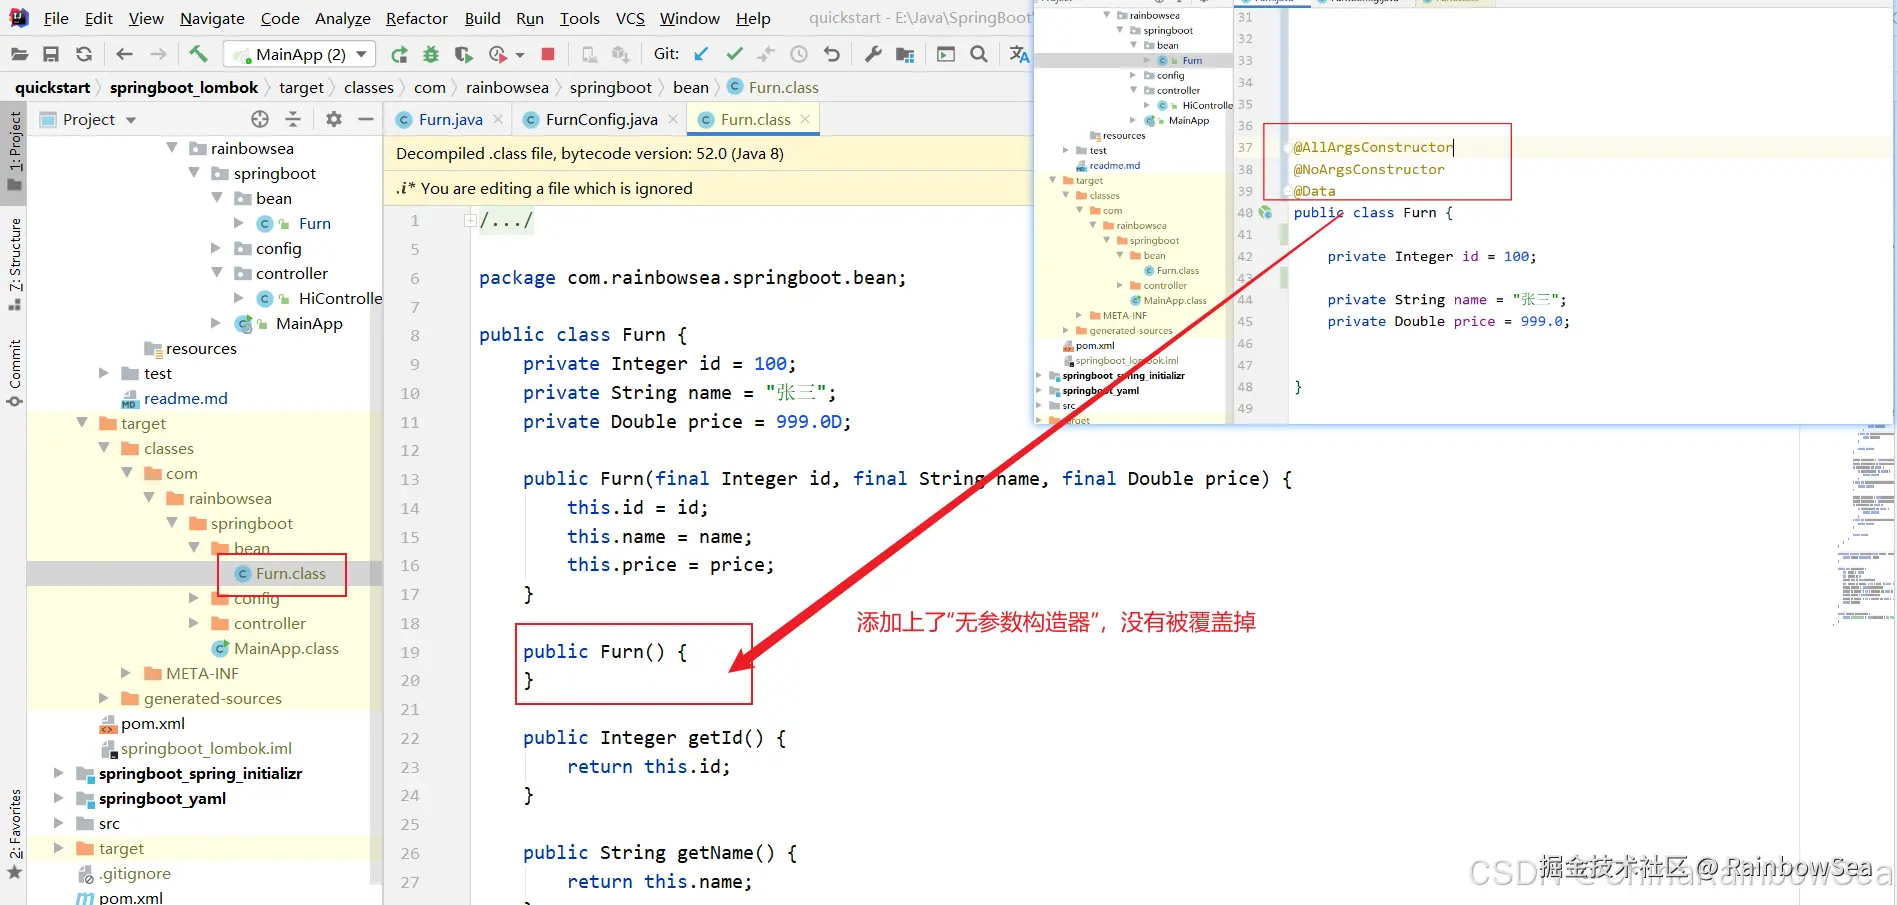1897x905 pixels.
Task: Switch to the Furn.java editor tab
Action: [x=451, y=120]
